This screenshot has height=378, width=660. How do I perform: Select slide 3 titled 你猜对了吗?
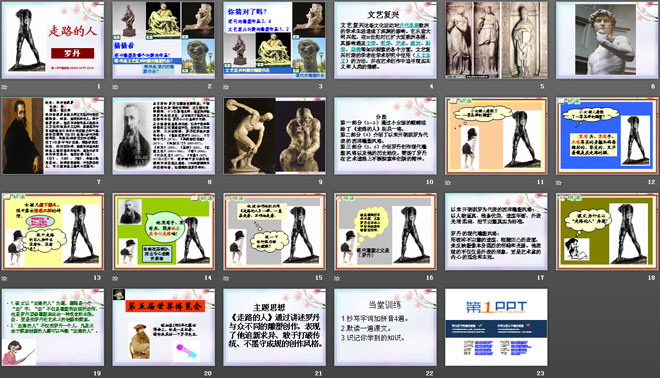point(274,40)
